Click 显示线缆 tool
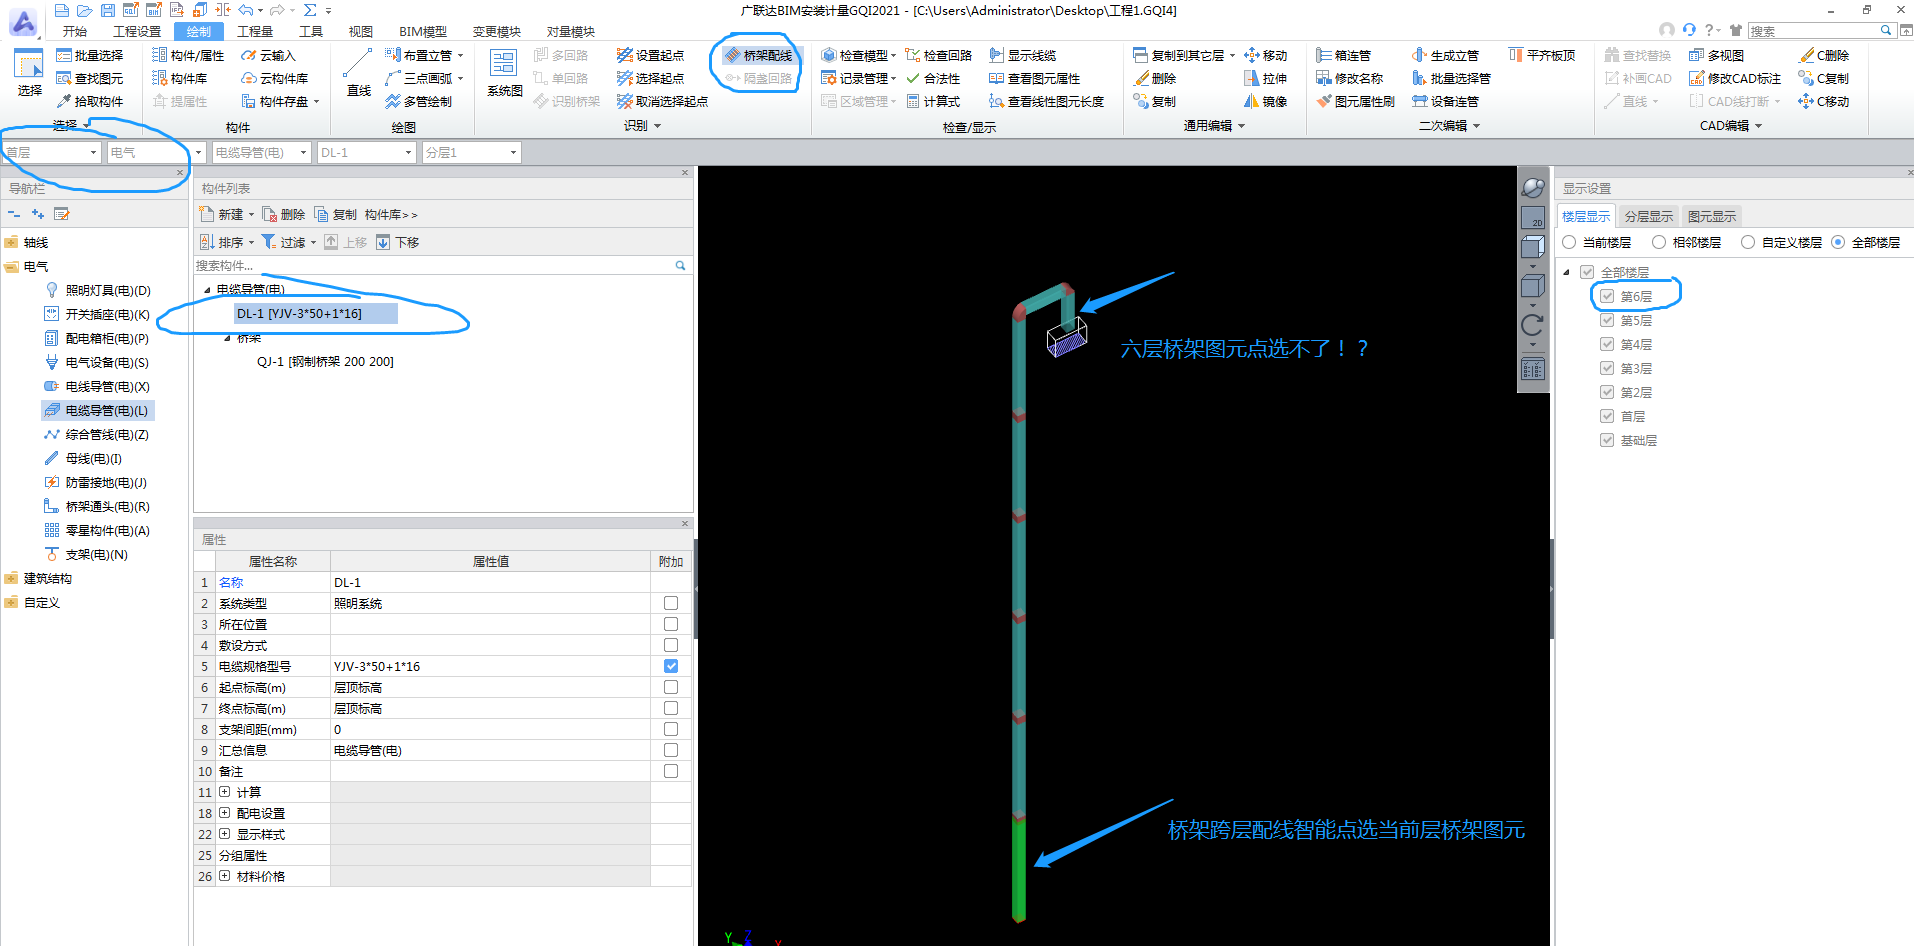1914x946 pixels. (1023, 55)
